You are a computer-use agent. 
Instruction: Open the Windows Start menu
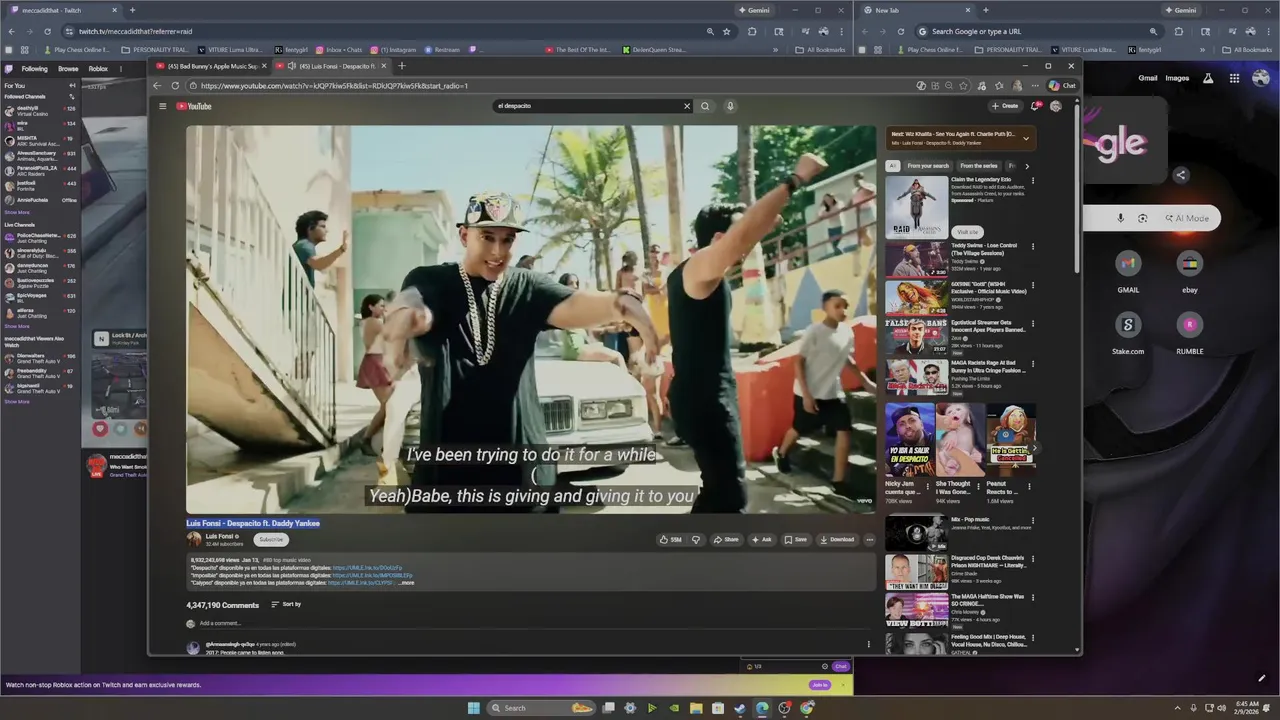(x=474, y=708)
